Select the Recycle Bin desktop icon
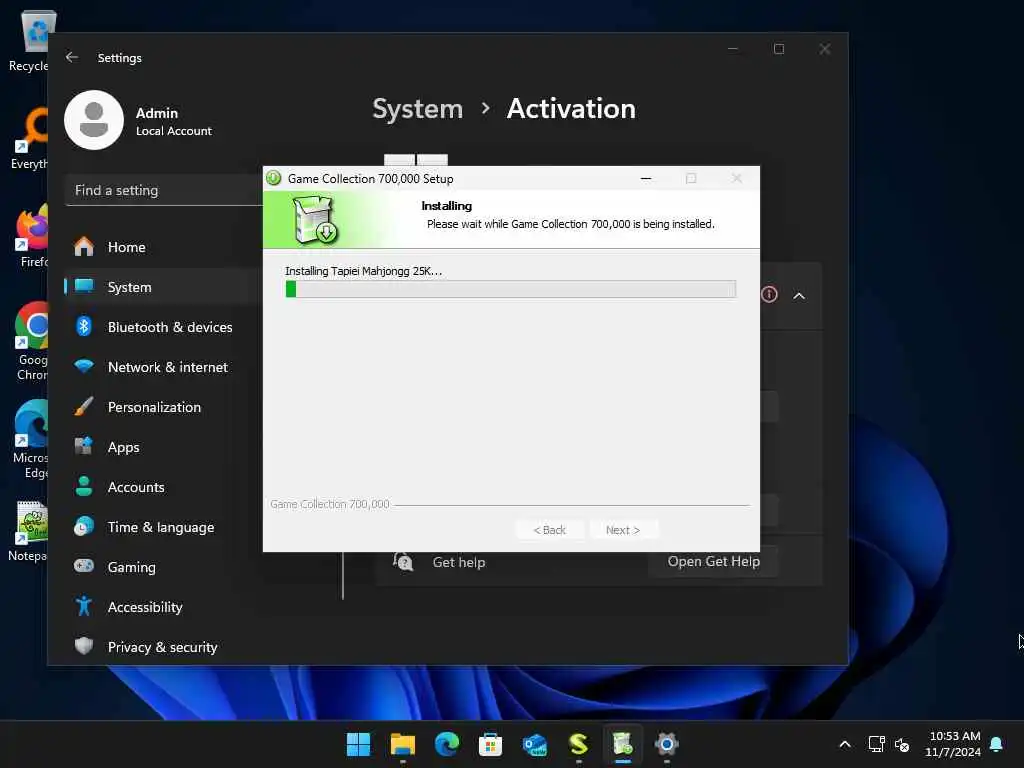The height and width of the screenshot is (768, 1024). [29, 40]
